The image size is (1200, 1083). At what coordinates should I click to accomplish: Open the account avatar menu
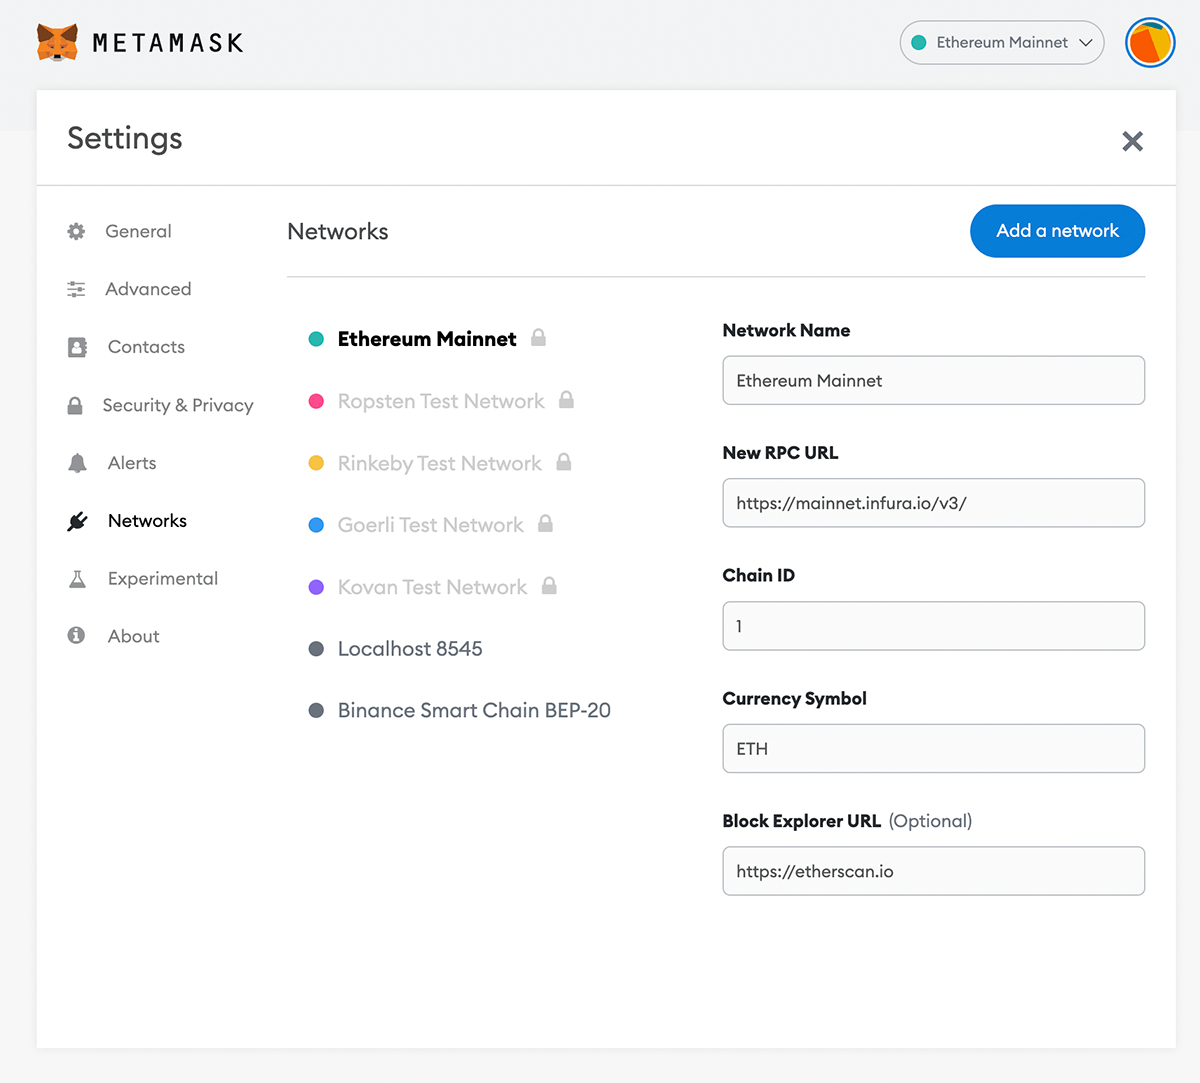click(x=1150, y=43)
